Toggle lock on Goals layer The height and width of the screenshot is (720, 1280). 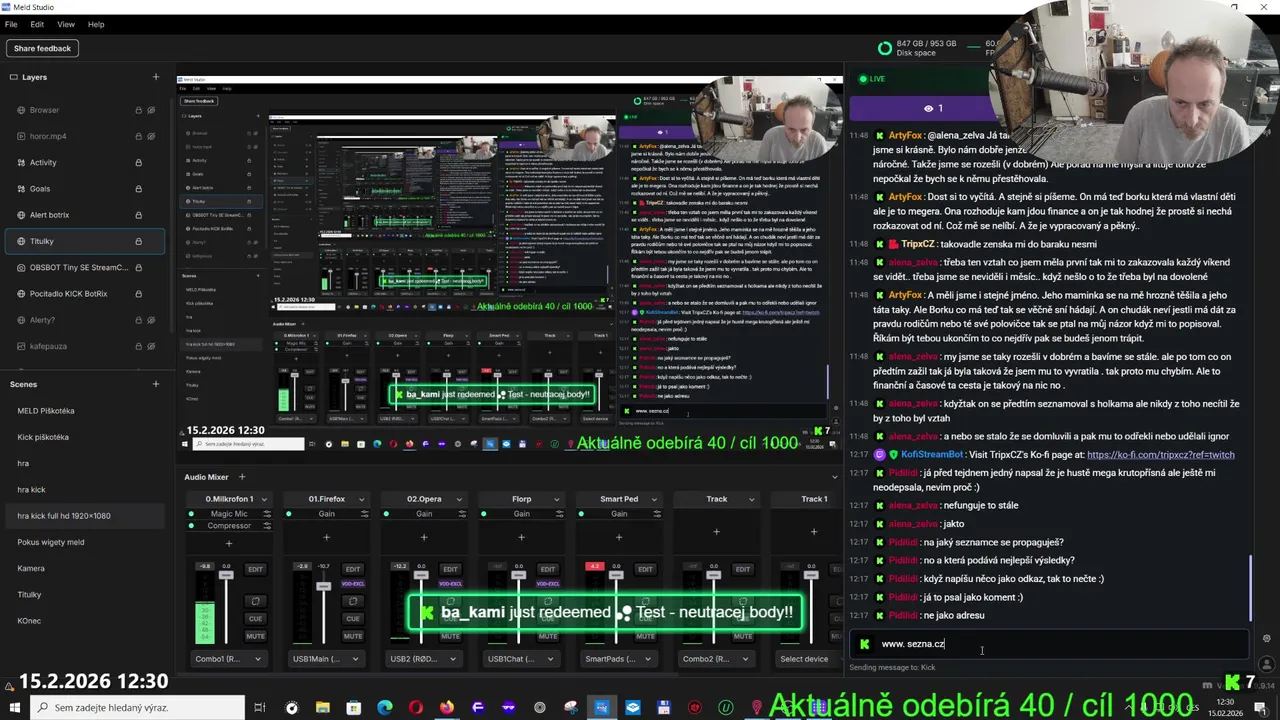(138, 188)
